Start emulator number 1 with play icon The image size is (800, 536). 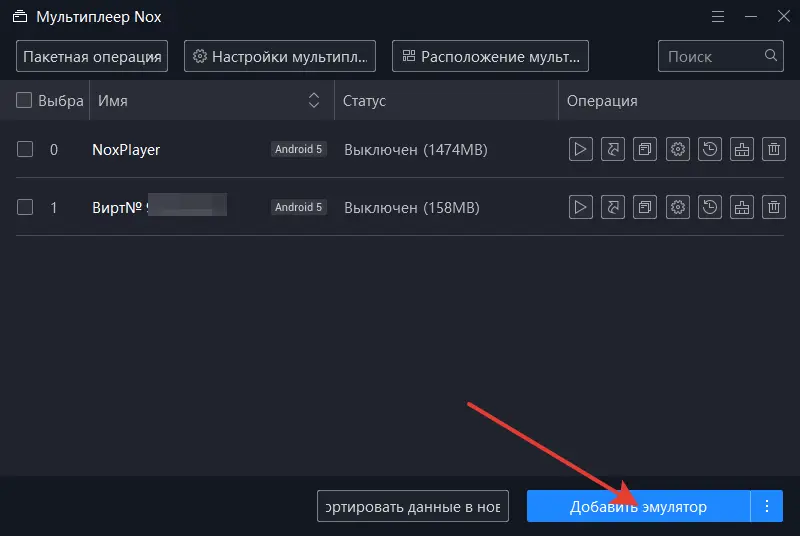581,207
